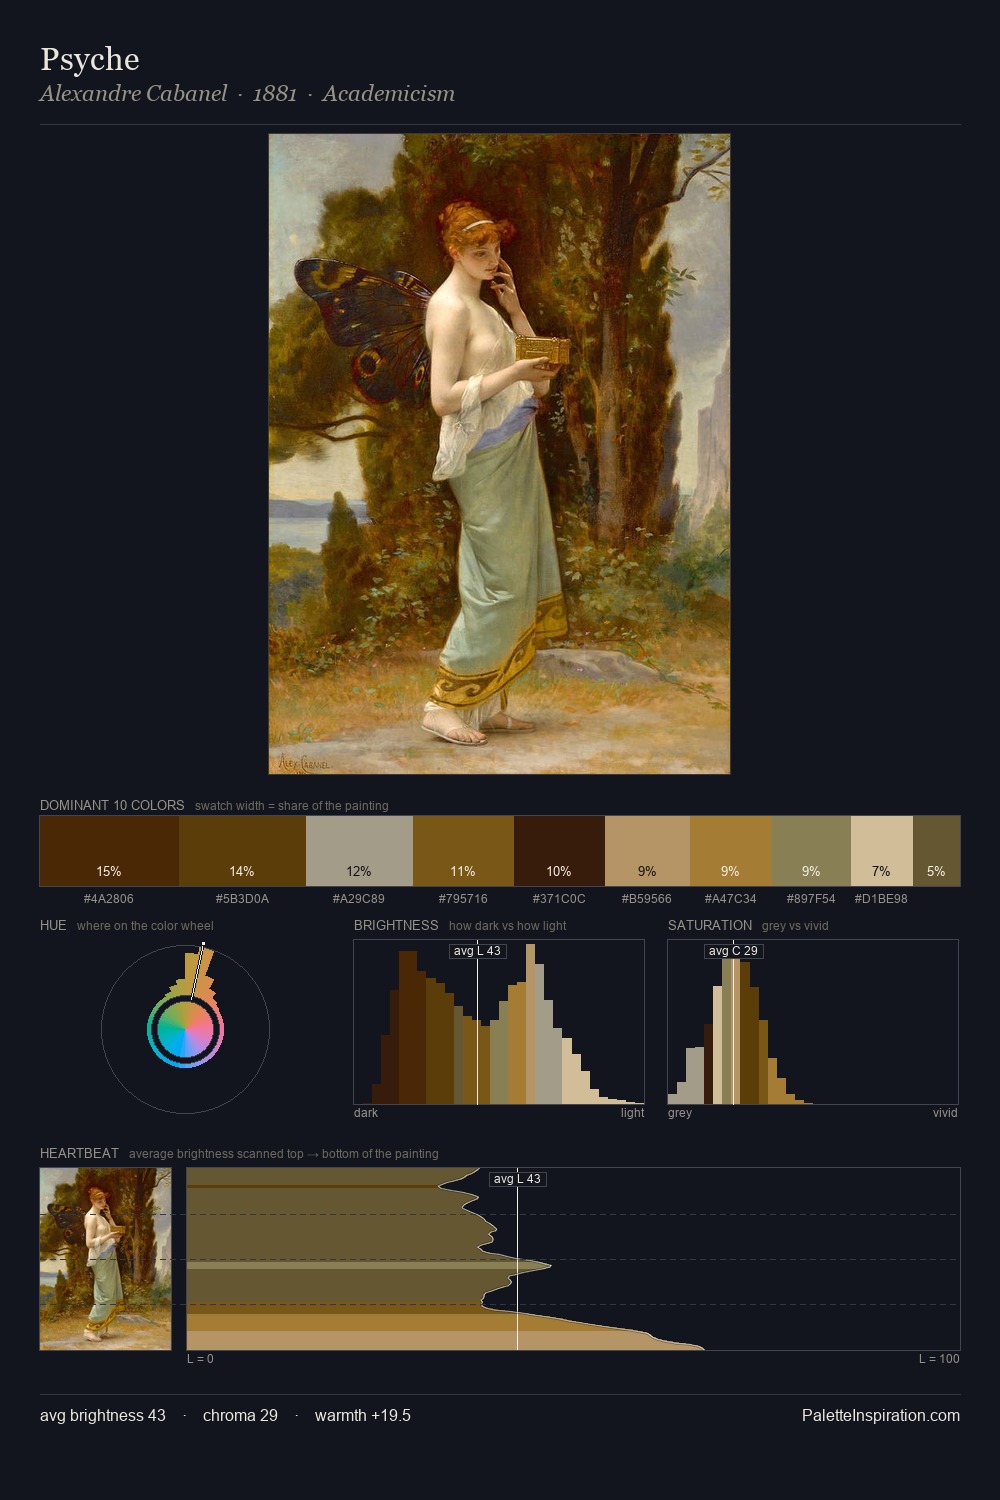The image size is (1000, 1500).
Task: Click the heartbeat painting thumbnail
Action: click(x=105, y=1259)
